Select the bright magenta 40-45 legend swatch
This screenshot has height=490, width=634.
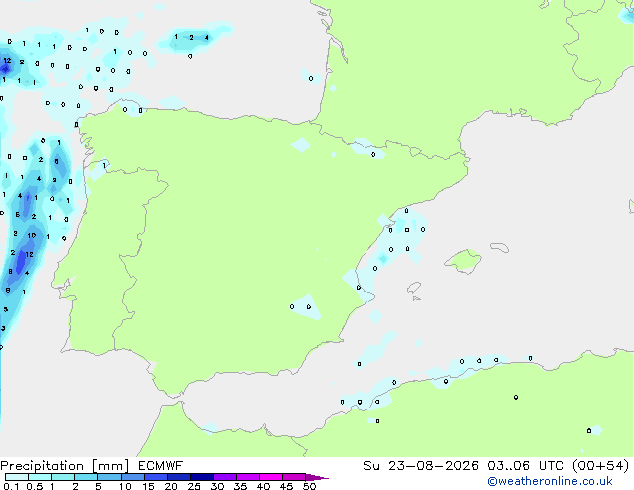coord(271,477)
